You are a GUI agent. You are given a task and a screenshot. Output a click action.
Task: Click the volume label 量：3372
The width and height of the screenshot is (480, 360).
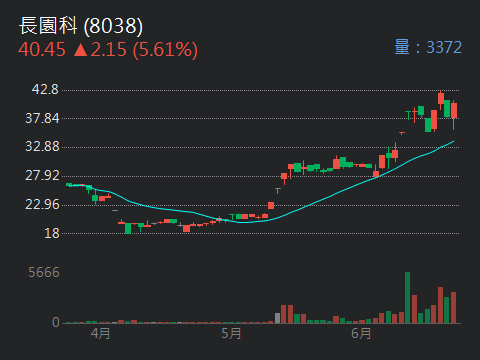point(428,47)
